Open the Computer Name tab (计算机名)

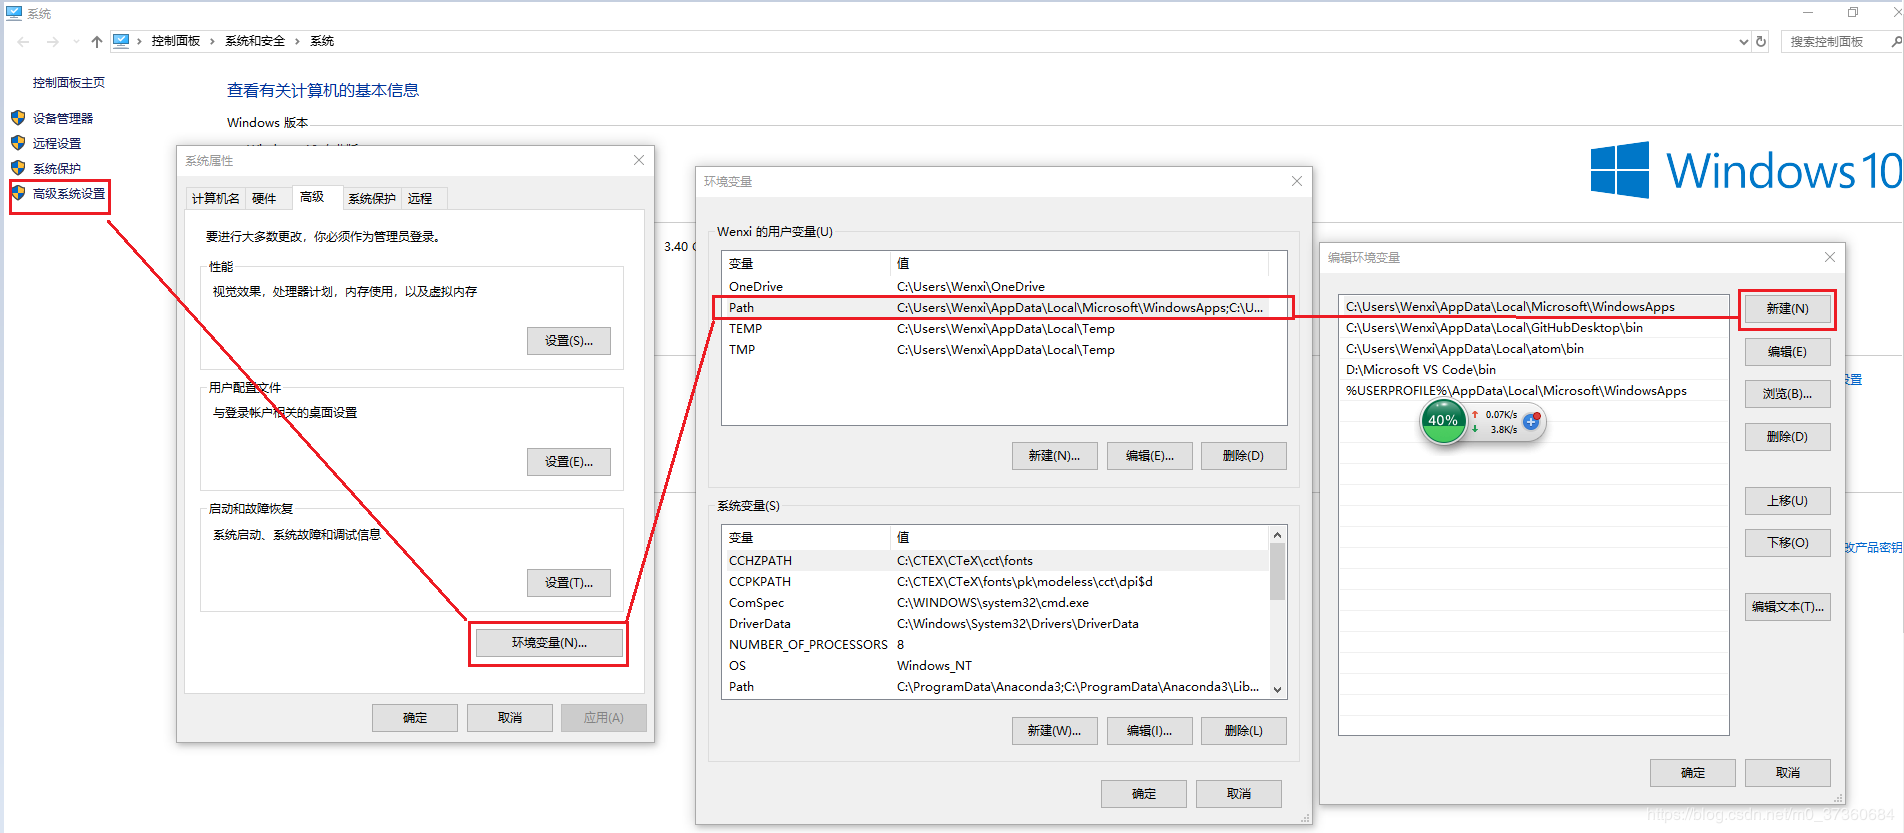pos(215,198)
